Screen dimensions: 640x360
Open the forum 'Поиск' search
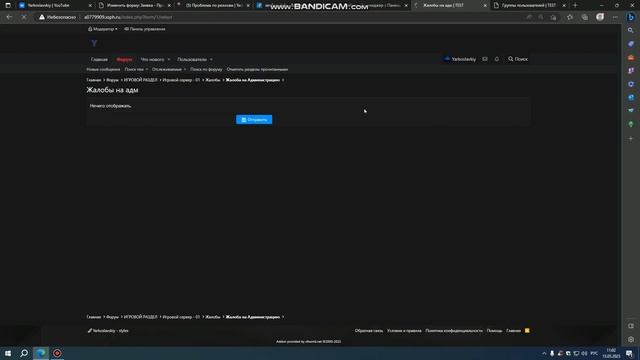click(518, 59)
